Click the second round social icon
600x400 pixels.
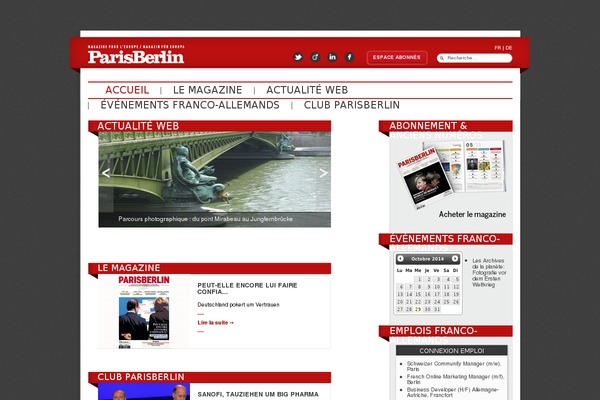point(315,57)
